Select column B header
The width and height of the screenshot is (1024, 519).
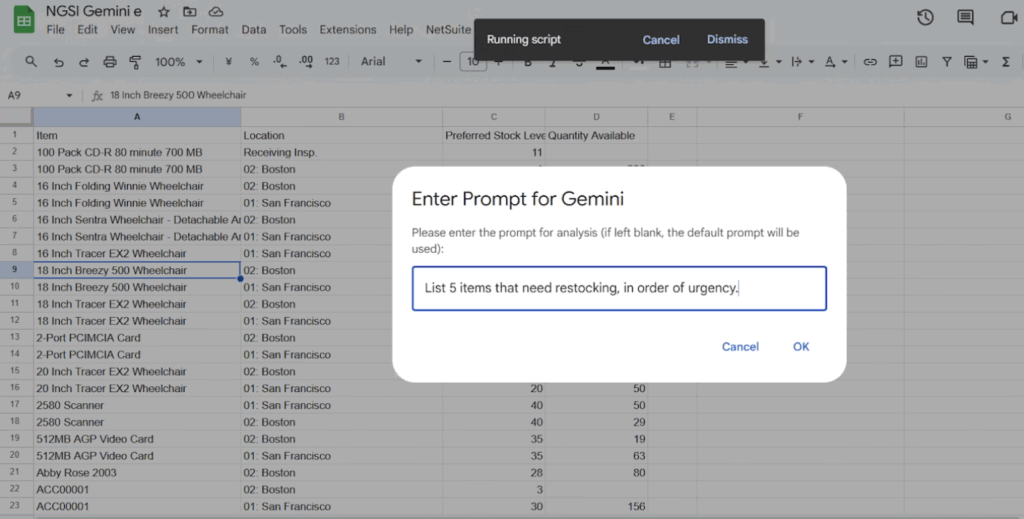342,117
